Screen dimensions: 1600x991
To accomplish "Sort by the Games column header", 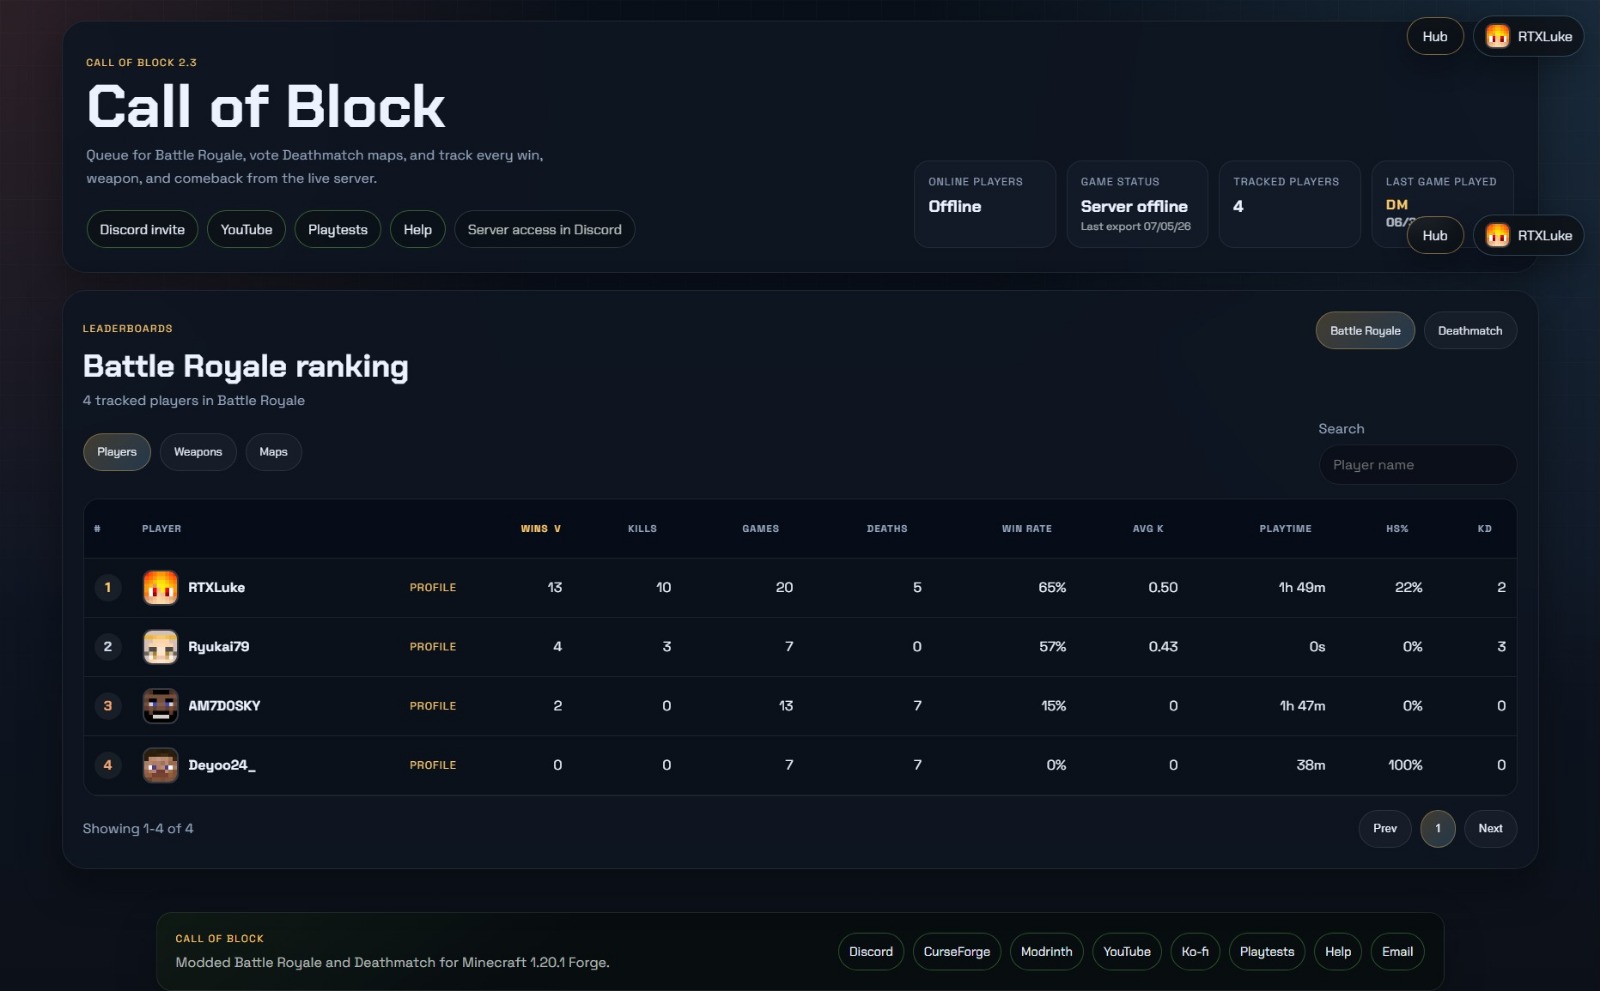I will [760, 529].
